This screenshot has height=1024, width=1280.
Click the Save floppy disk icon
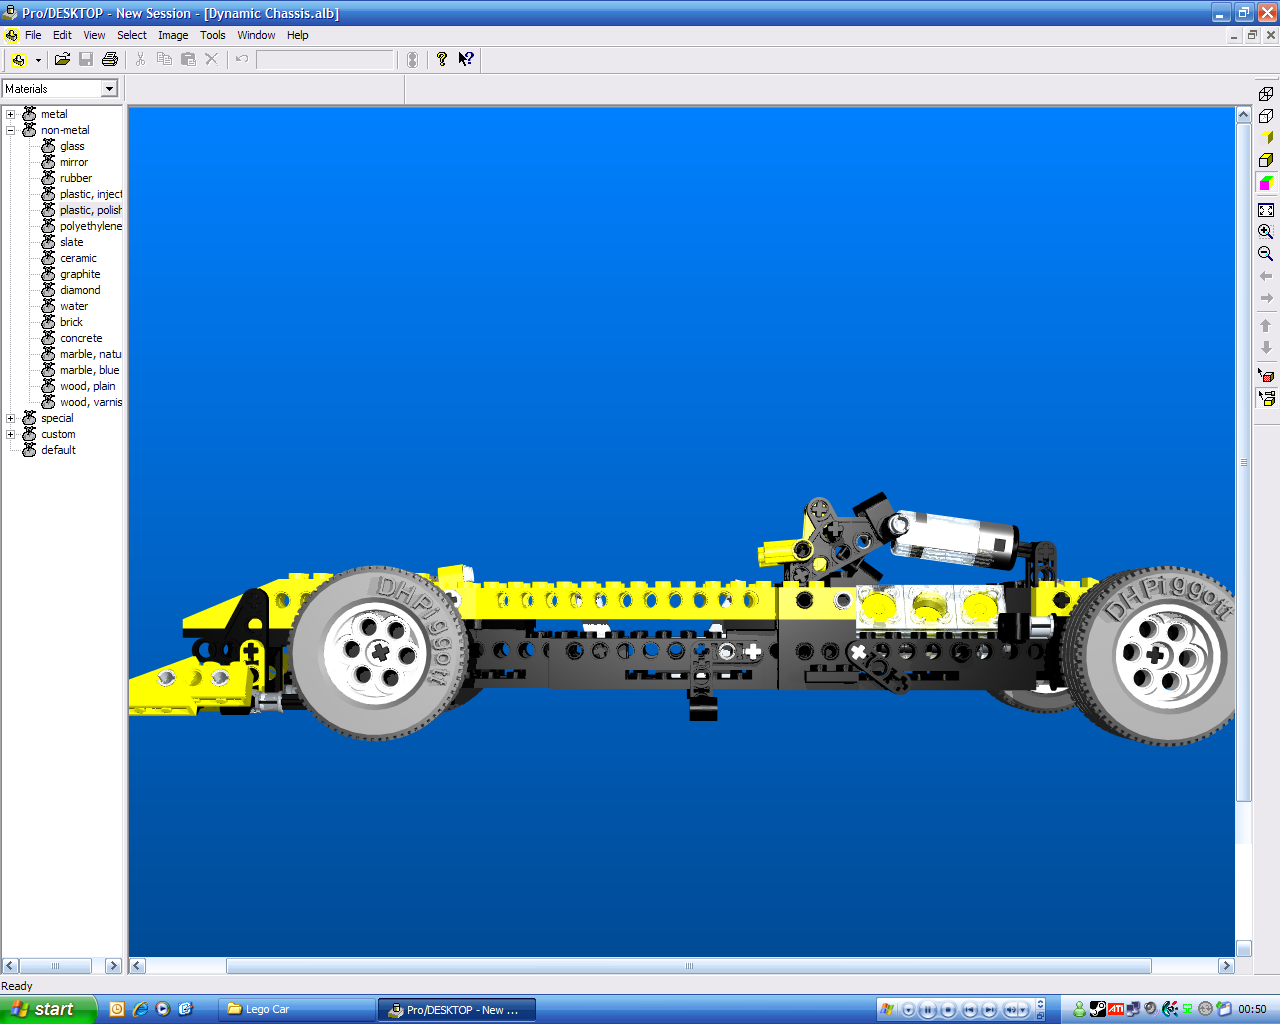pyautogui.click(x=86, y=60)
